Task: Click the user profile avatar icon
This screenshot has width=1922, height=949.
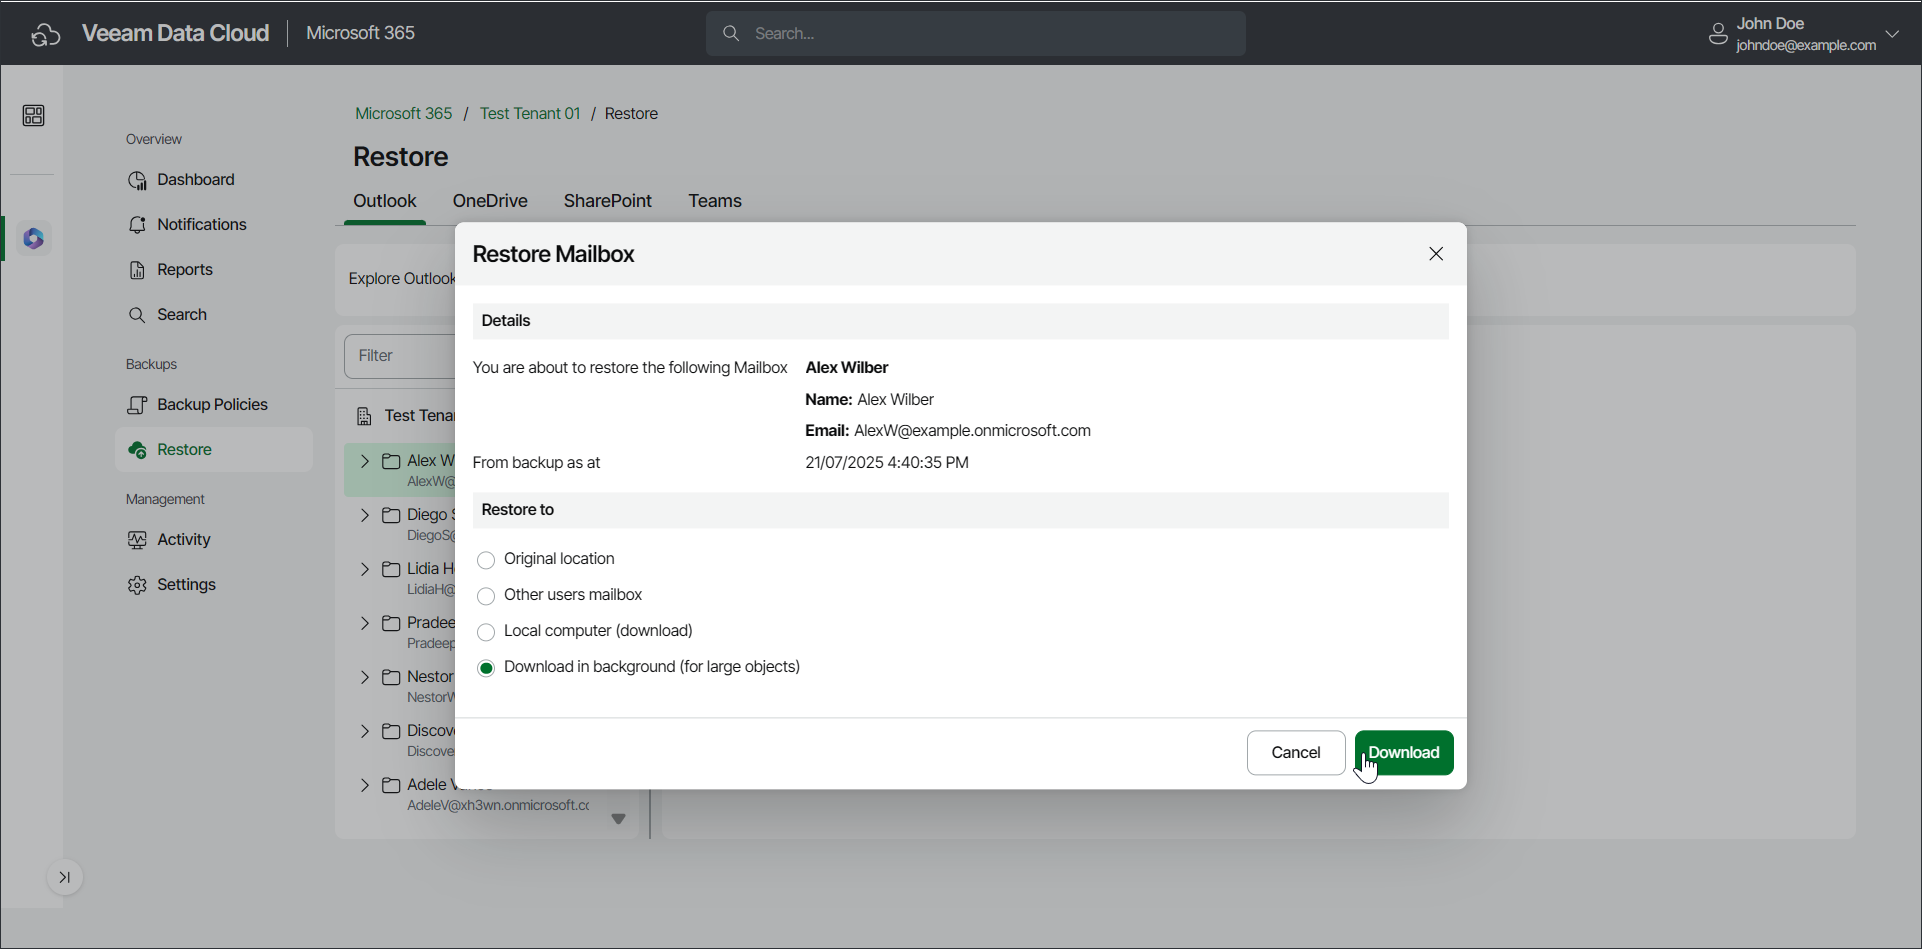Action: point(1718,34)
